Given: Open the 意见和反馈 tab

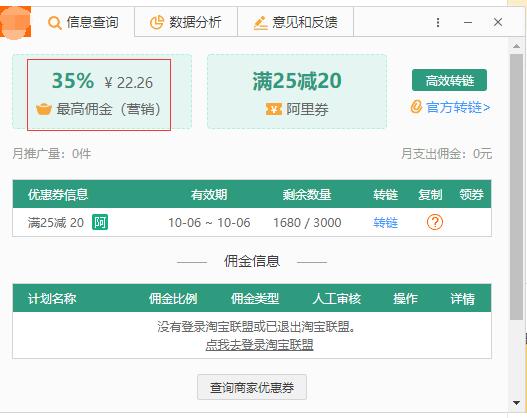Looking at the screenshot, I should 295,23.
